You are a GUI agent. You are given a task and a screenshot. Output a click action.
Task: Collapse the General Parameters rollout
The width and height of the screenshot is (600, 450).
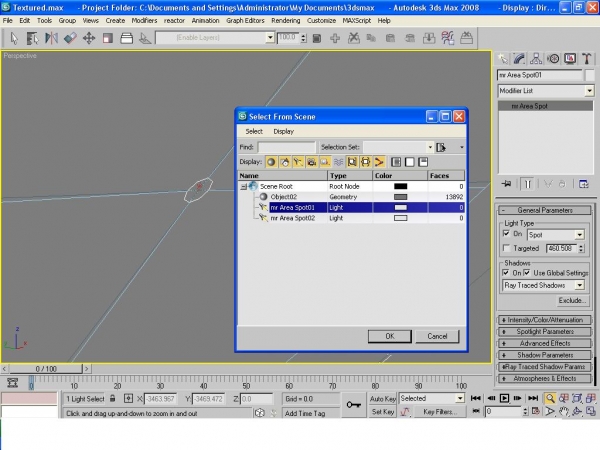(545, 210)
